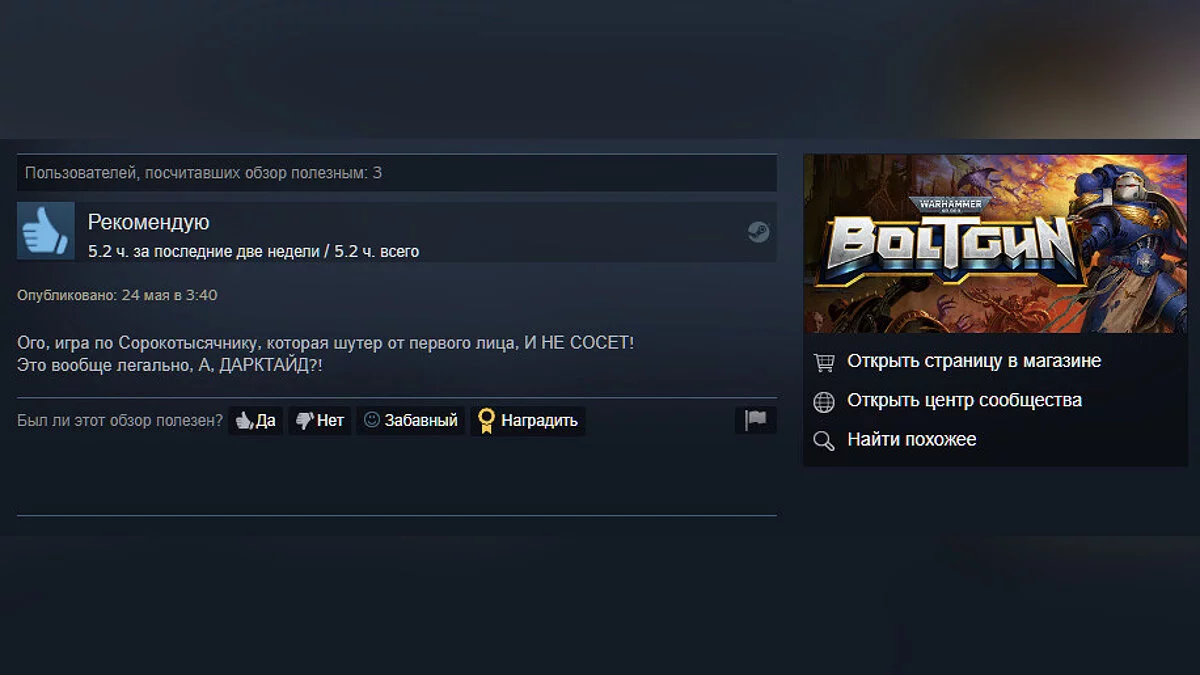
Task: Give an award with Наградить
Action: point(528,420)
